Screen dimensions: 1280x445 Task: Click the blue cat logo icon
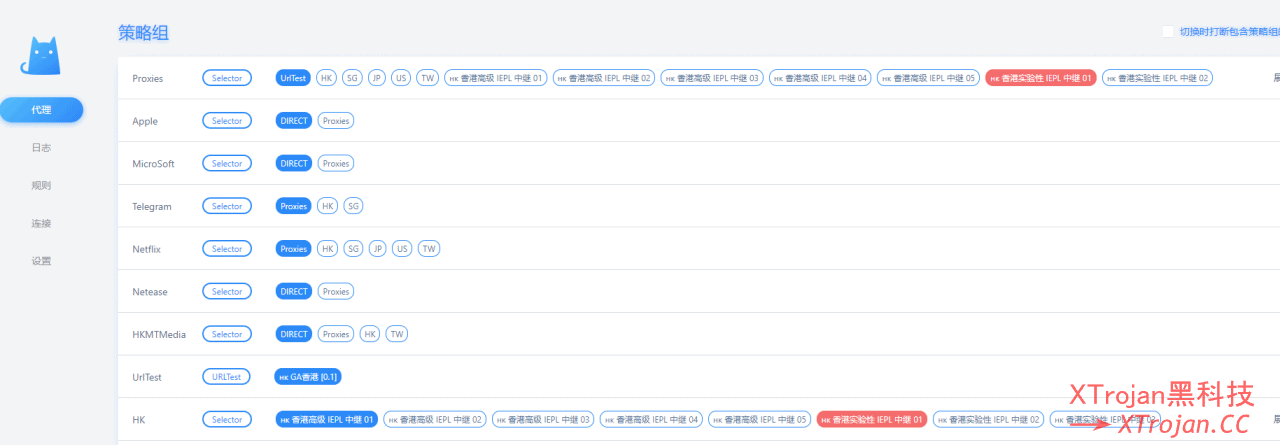pos(41,57)
